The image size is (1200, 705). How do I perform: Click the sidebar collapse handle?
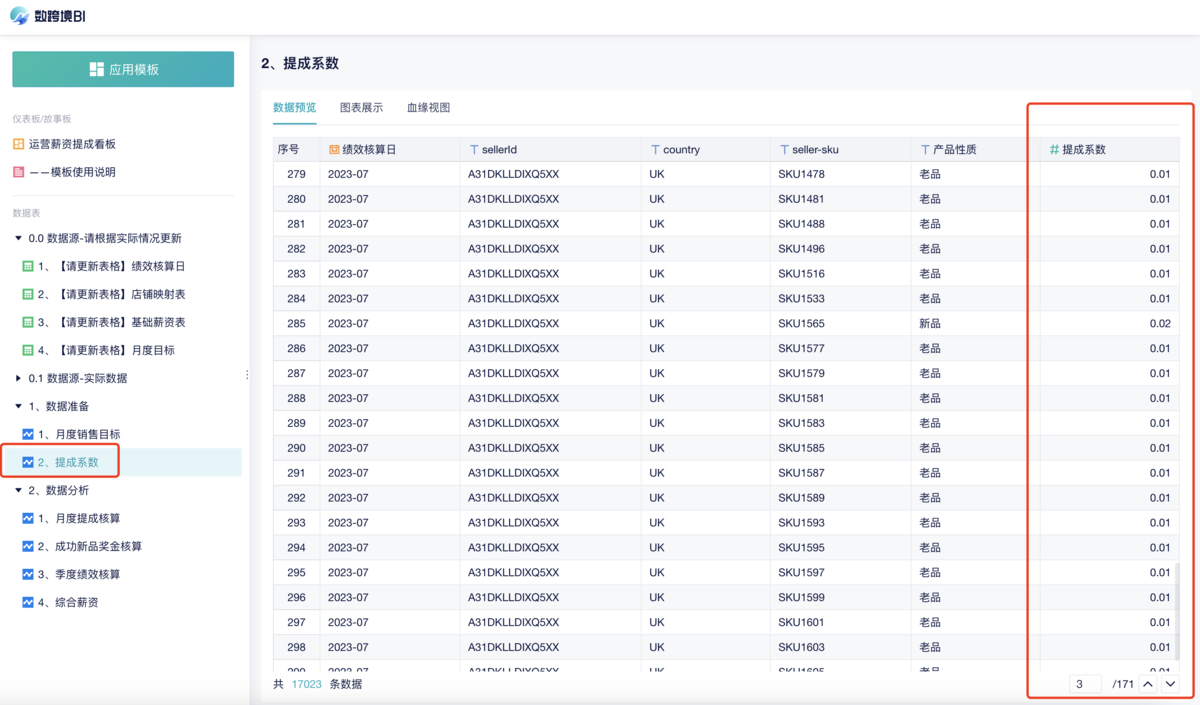click(x=247, y=375)
